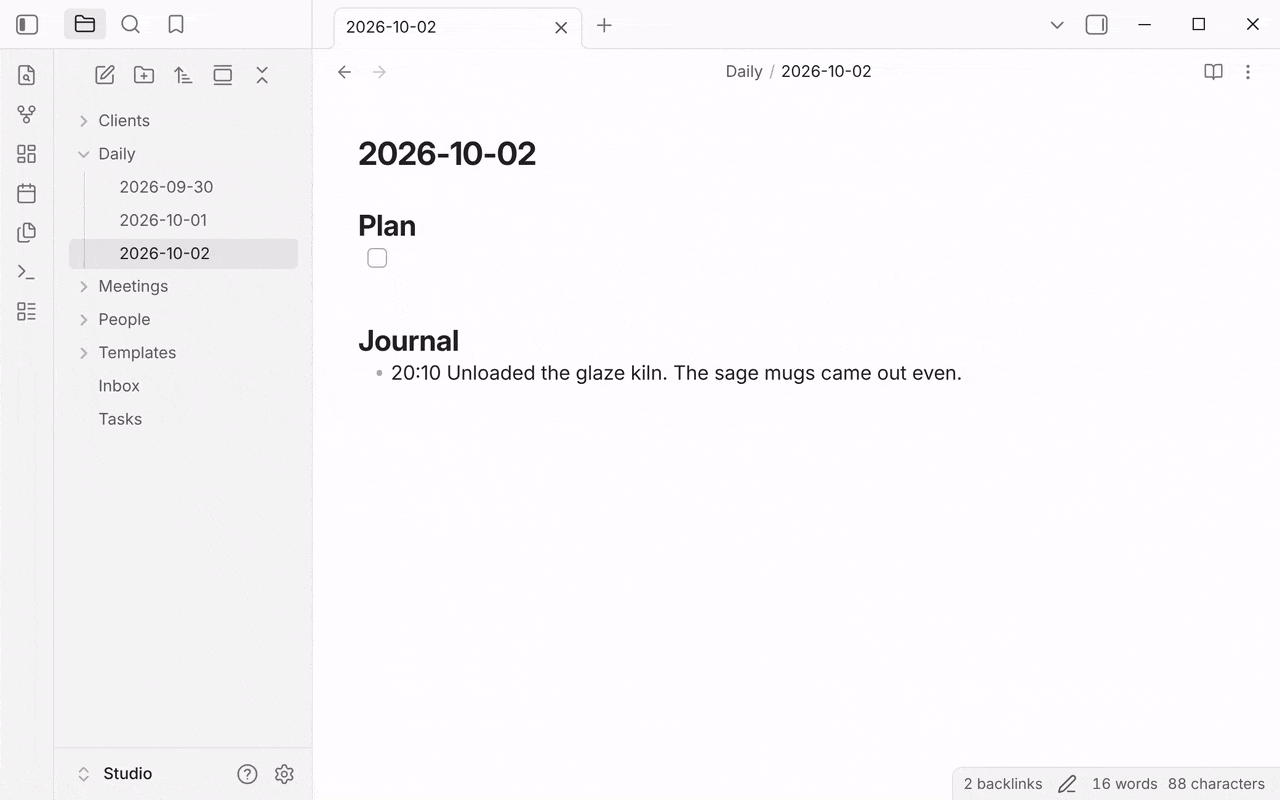Open the 2026-09-30 daily note

click(183, 187)
